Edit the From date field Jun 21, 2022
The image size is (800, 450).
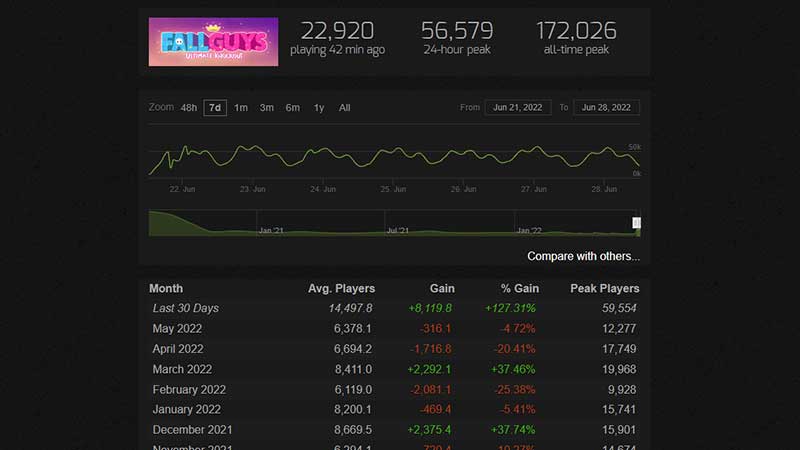pyautogui.click(x=517, y=108)
